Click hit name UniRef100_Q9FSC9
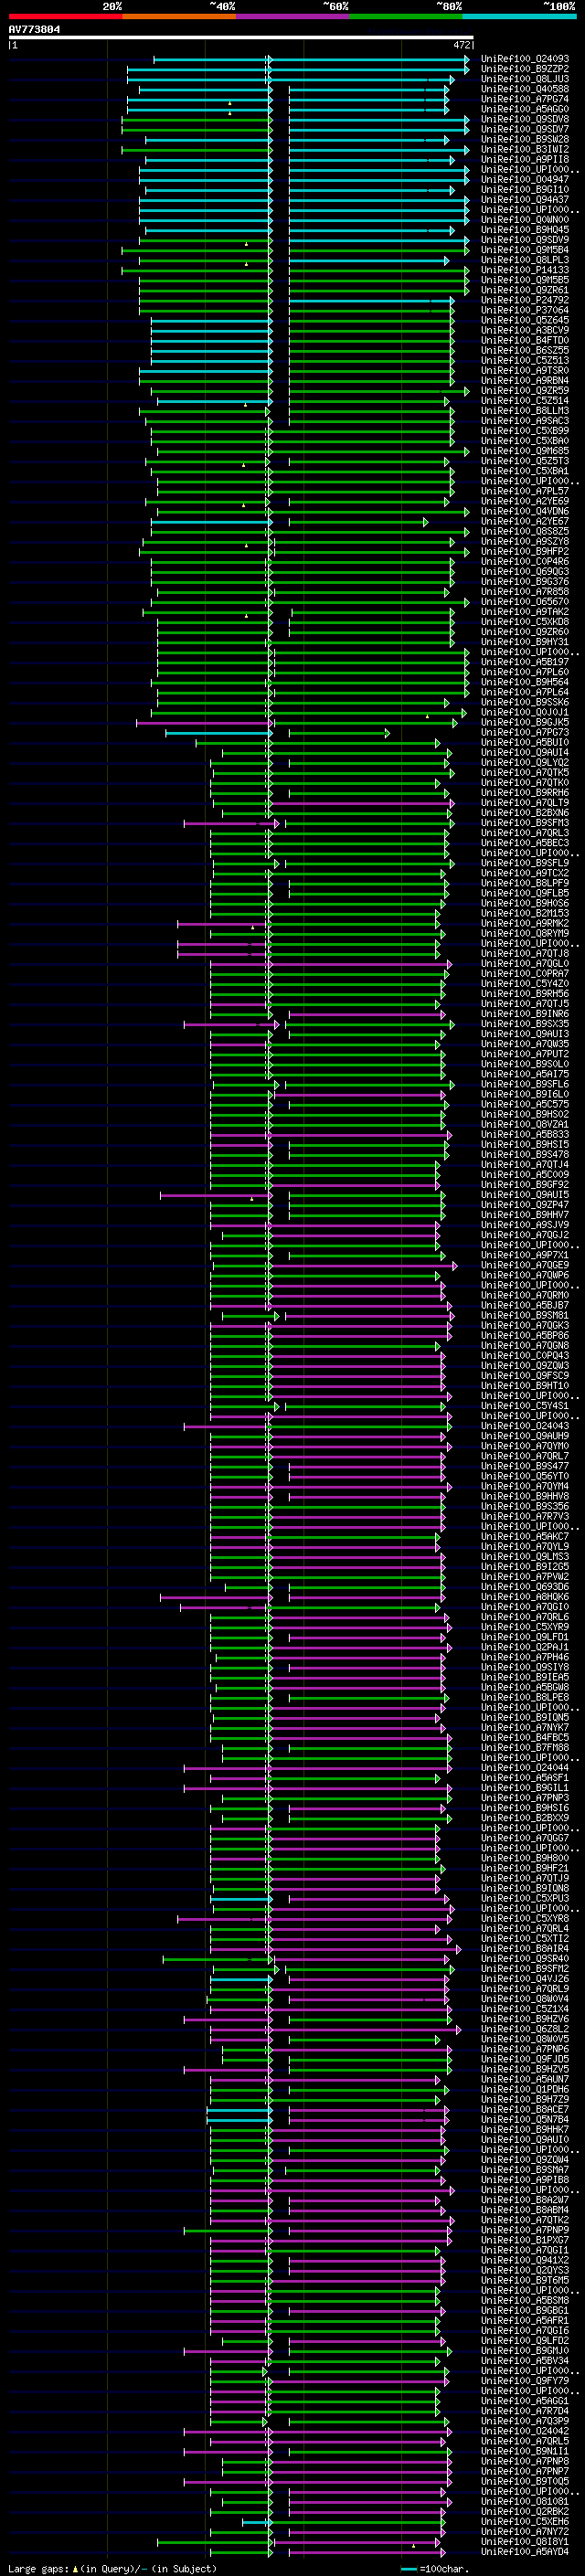The width and height of the screenshot is (585, 2576). tap(525, 1375)
